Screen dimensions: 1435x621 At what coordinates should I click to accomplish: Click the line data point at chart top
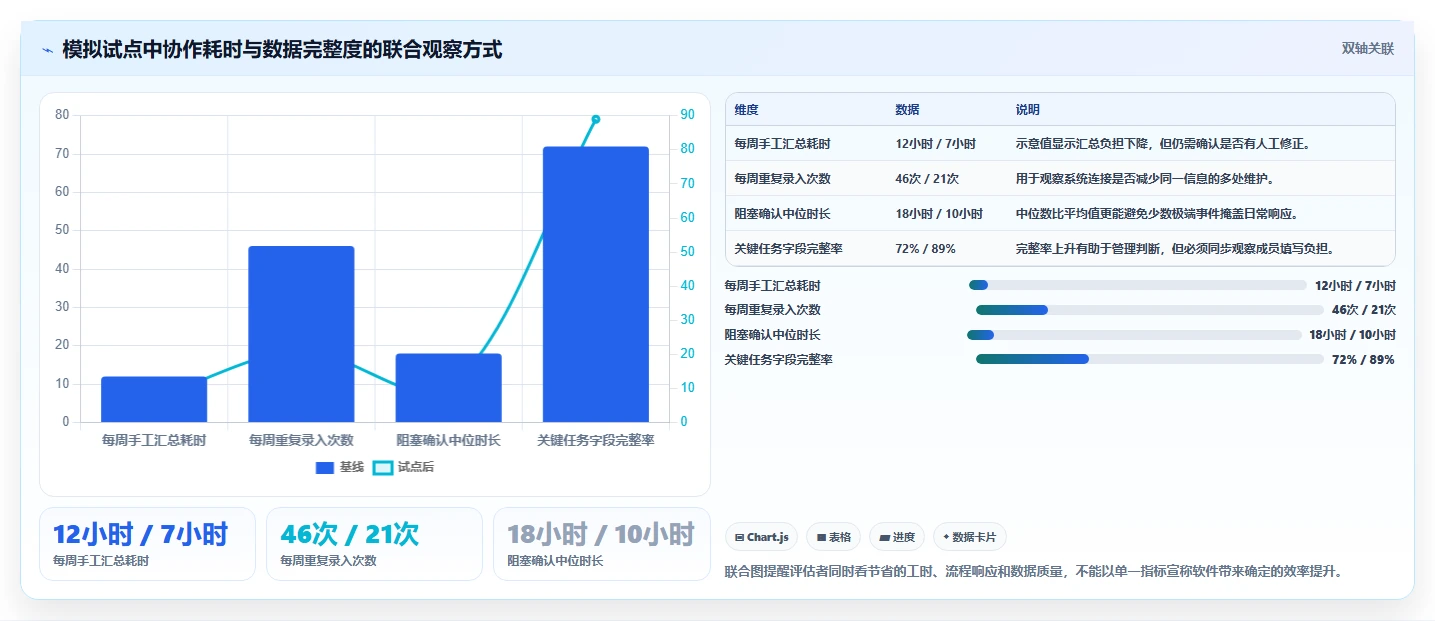pos(596,119)
